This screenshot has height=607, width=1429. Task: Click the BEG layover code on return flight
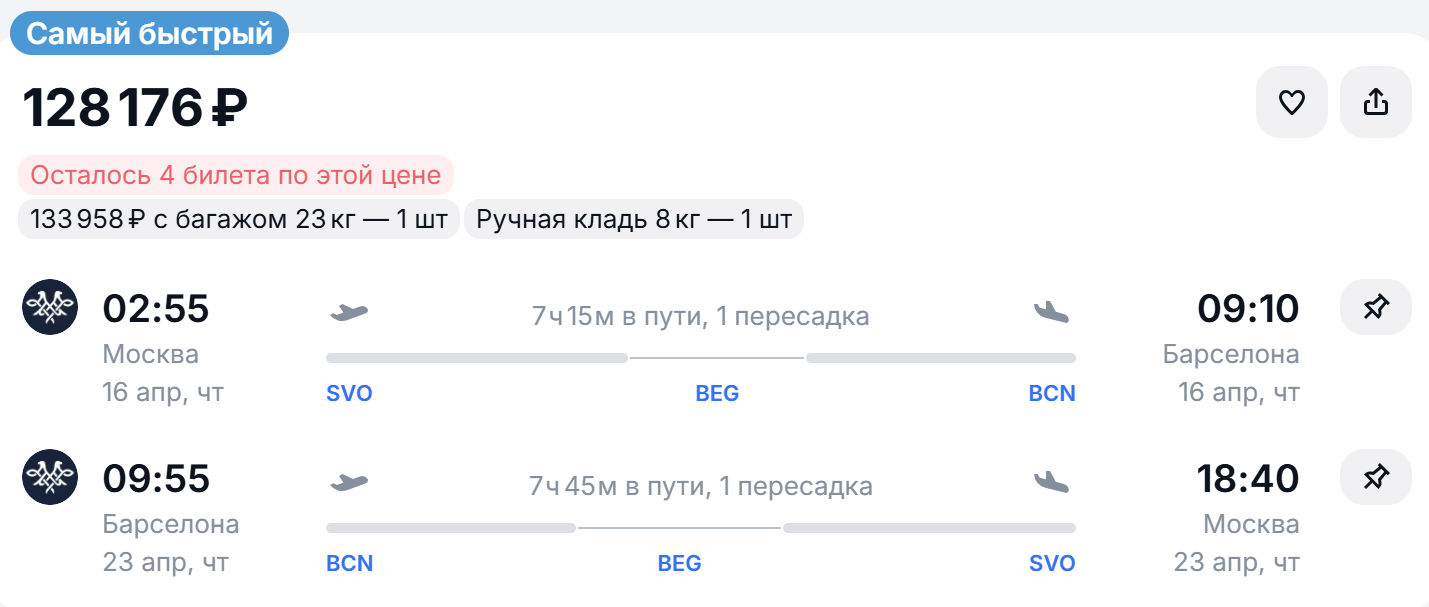pyautogui.click(x=679, y=564)
